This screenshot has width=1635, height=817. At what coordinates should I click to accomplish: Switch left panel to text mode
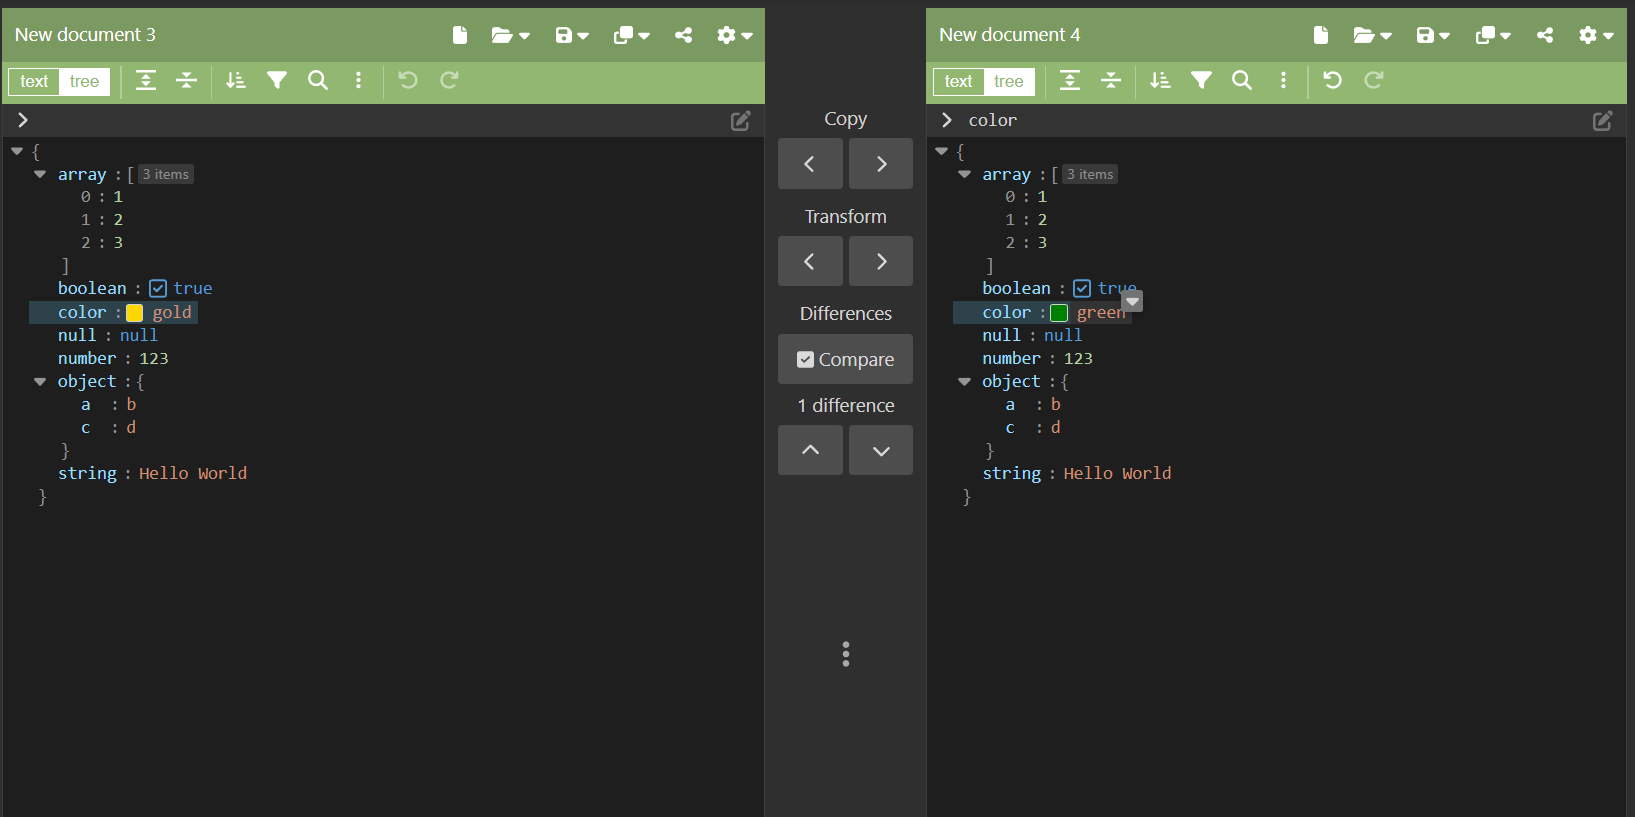(34, 81)
